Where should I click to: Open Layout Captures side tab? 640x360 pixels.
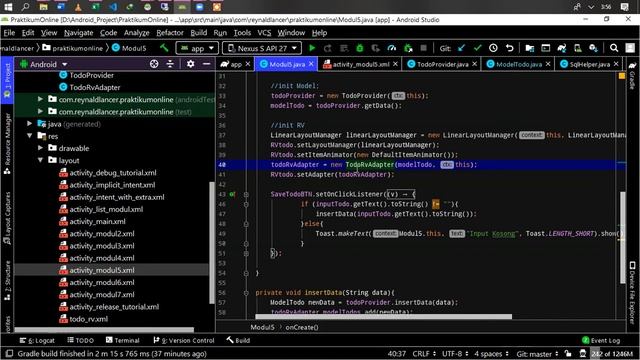pos(7,218)
